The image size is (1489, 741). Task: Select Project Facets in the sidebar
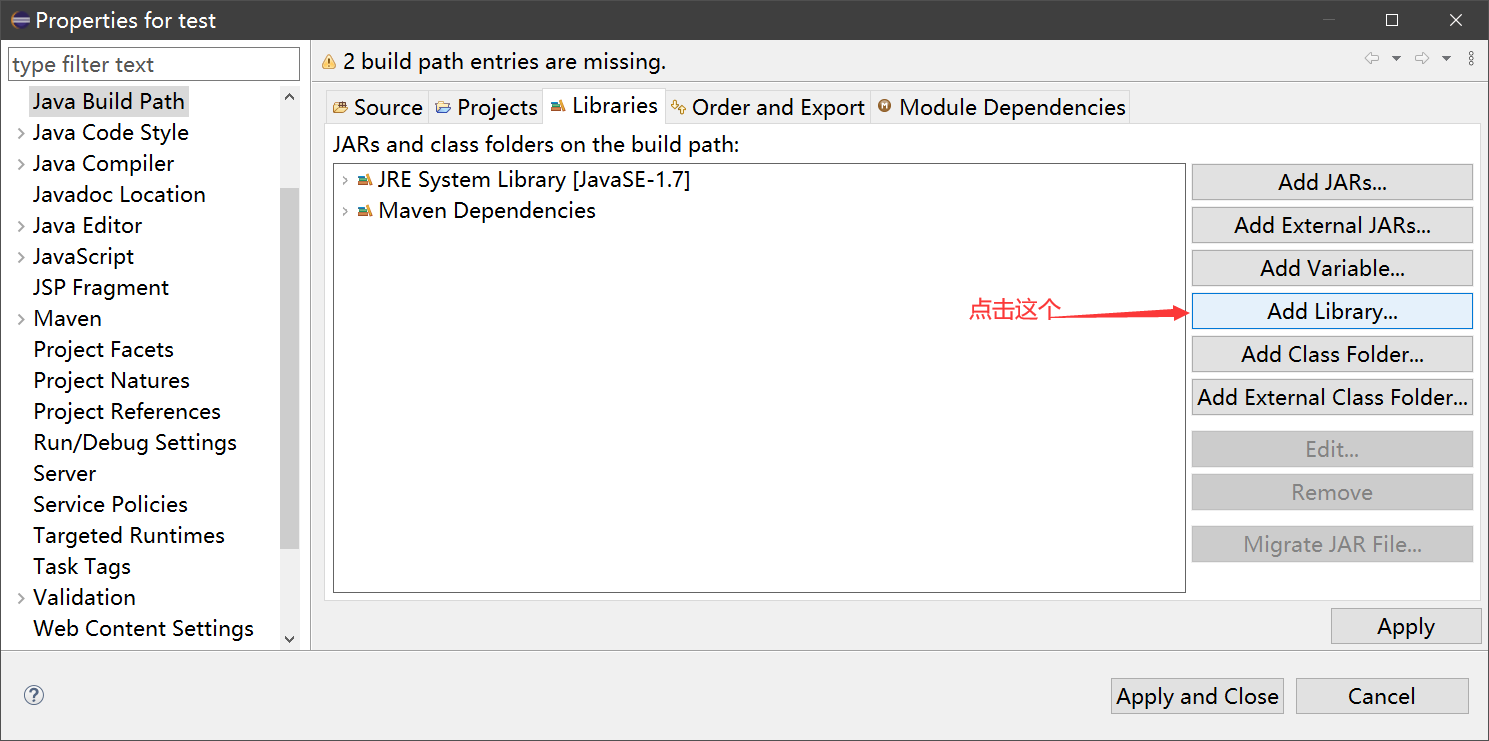pos(104,350)
